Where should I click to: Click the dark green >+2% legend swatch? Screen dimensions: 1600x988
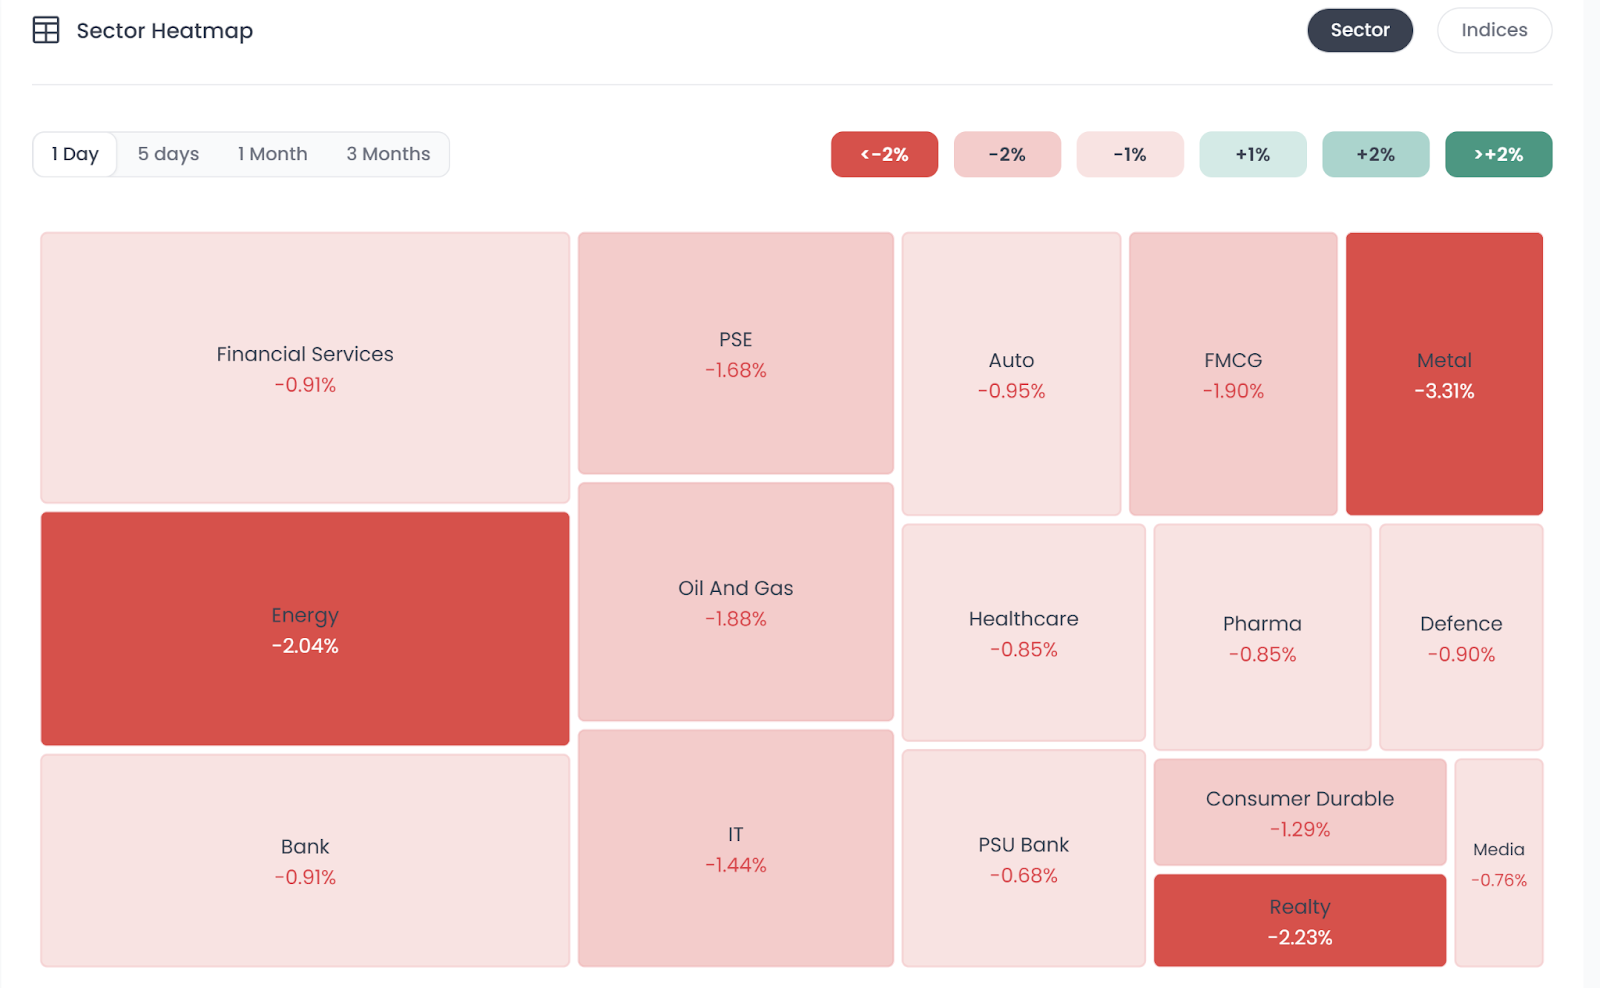[x=1498, y=154]
